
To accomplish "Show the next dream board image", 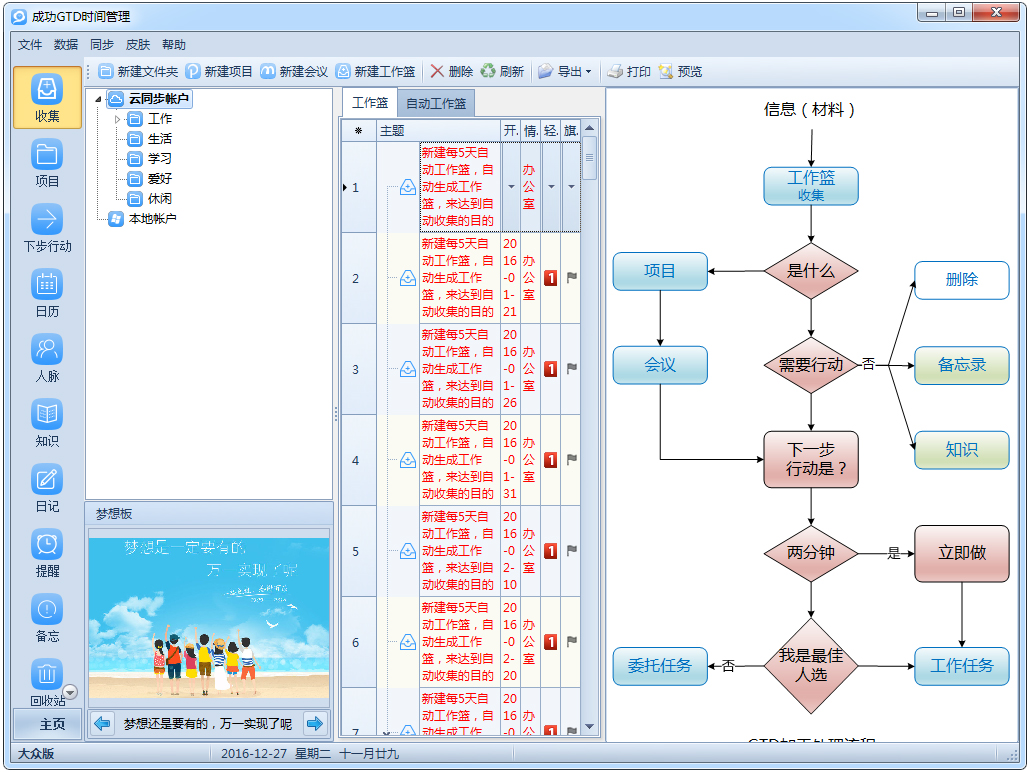I will pyautogui.click(x=315, y=723).
